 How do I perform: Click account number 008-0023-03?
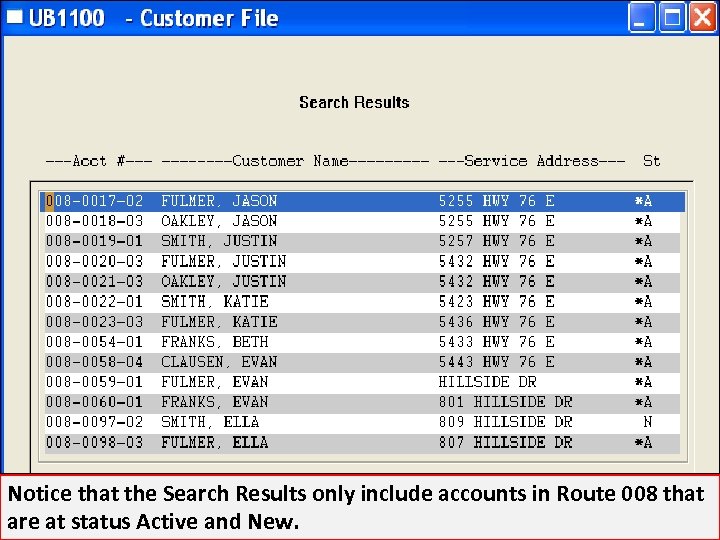pos(94,322)
